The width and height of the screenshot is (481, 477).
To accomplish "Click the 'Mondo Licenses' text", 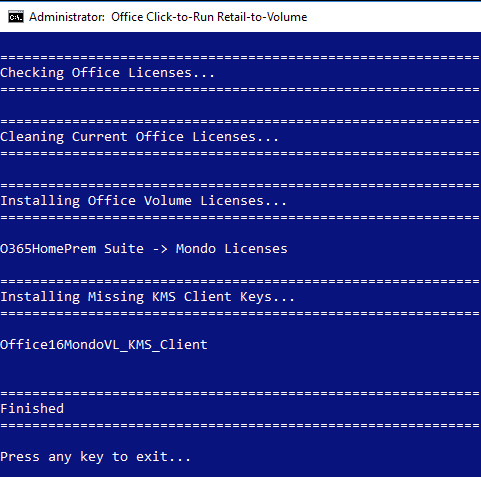I will pyautogui.click(x=232, y=249).
